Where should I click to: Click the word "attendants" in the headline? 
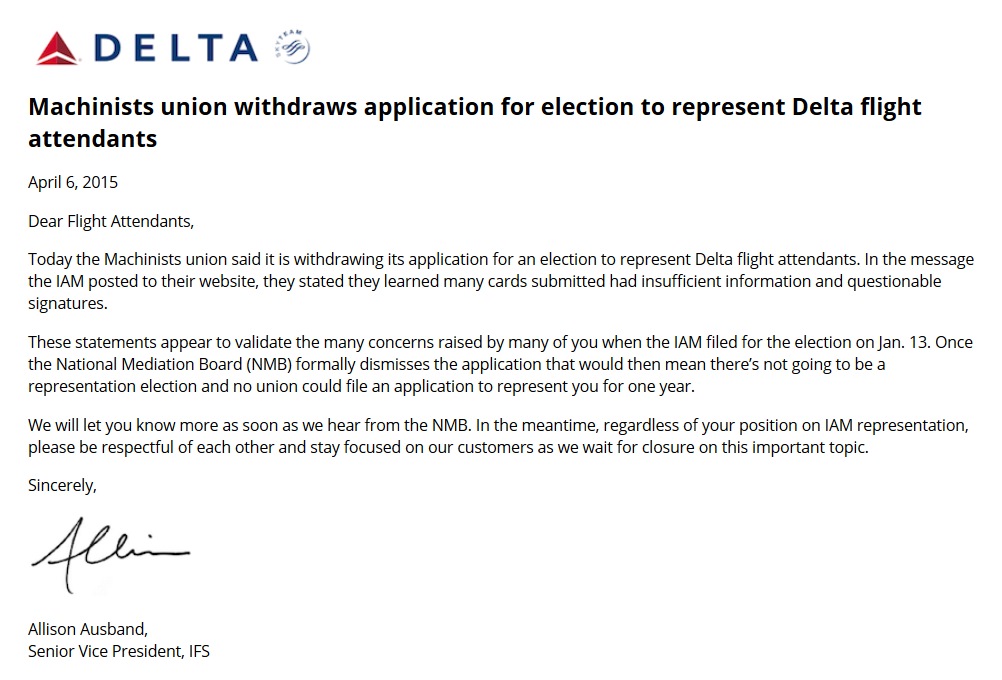(92, 139)
